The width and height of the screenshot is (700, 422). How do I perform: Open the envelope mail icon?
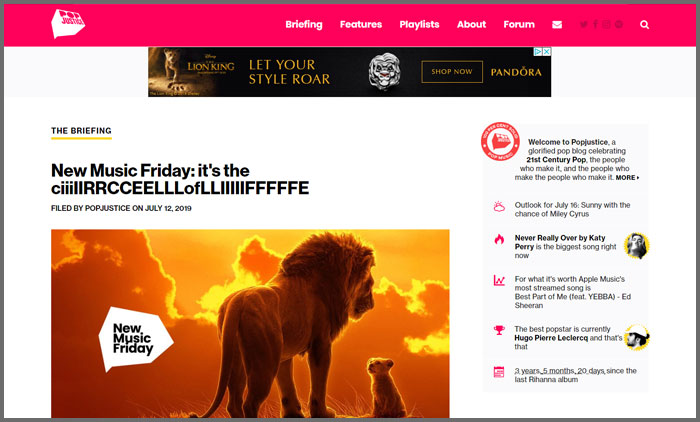557,25
